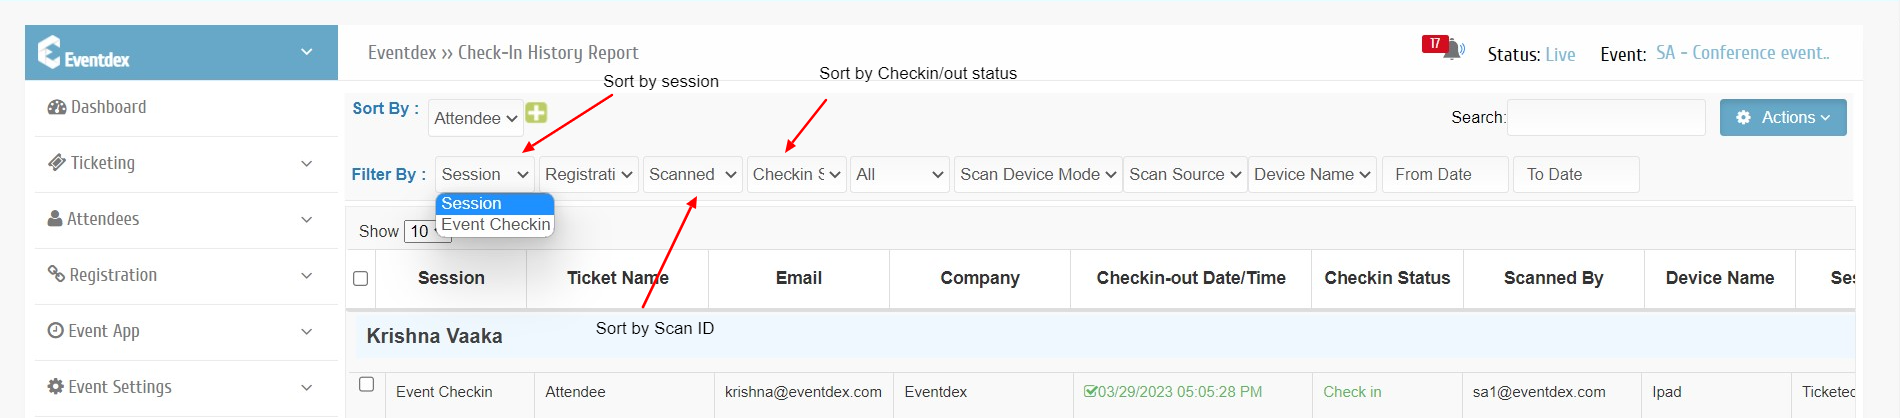
Task: Tick the select-all checkbox in table header
Action: click(361, 278)
